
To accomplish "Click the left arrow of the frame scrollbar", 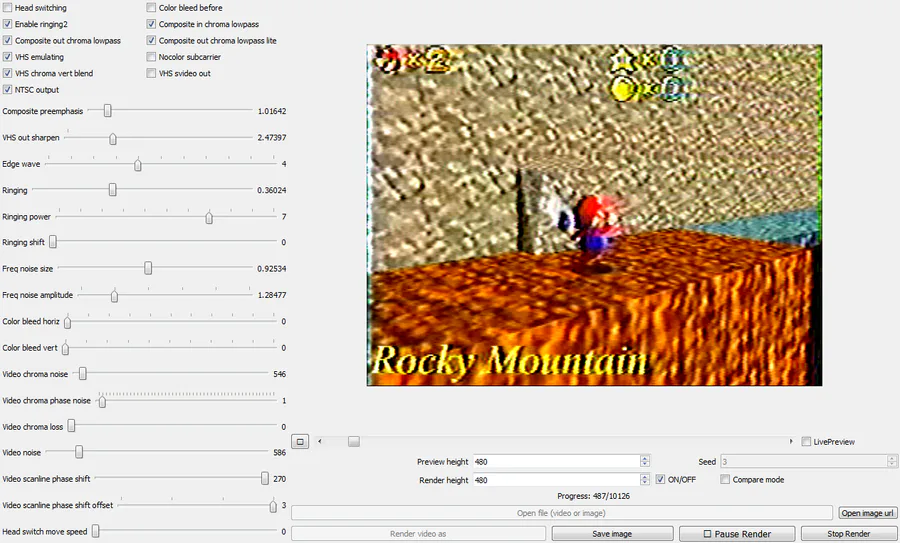I will (320, 441).
